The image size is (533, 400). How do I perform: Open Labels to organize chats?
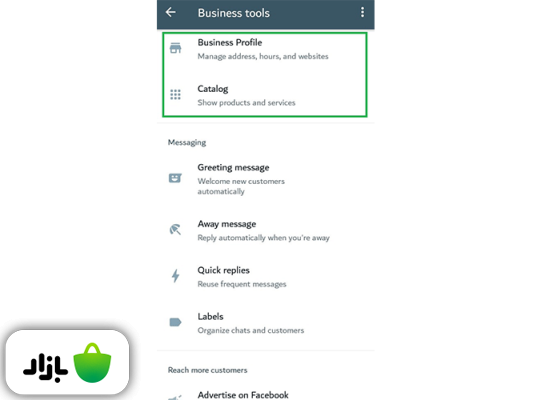tap(265, 323)
